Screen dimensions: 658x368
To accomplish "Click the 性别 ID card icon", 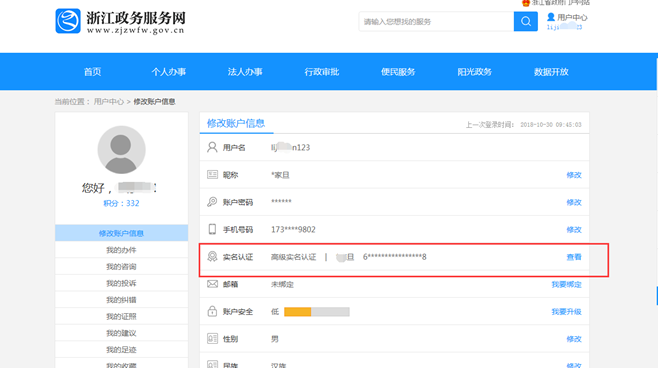I will click(x=212, y=339).
